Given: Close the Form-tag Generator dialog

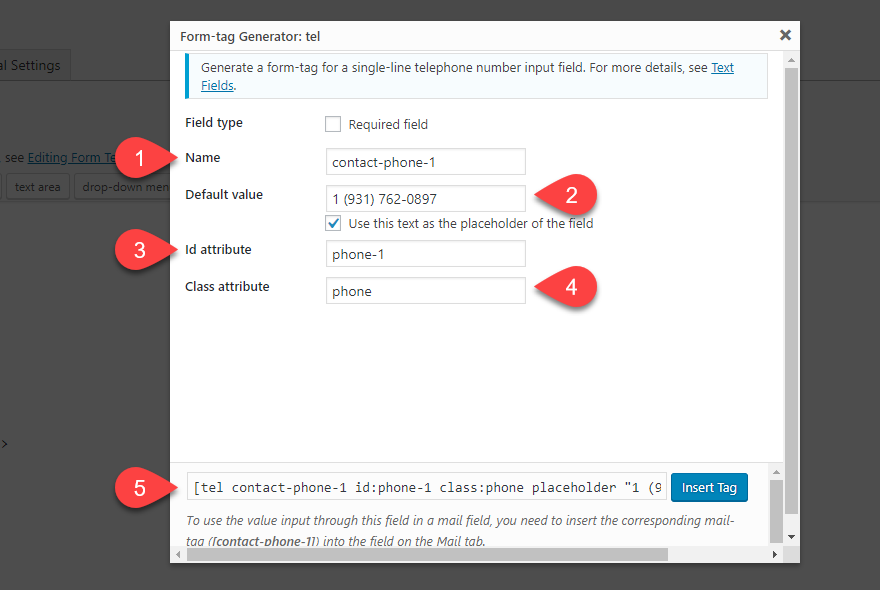Looking at the screenshot, I should pos(785,35).
